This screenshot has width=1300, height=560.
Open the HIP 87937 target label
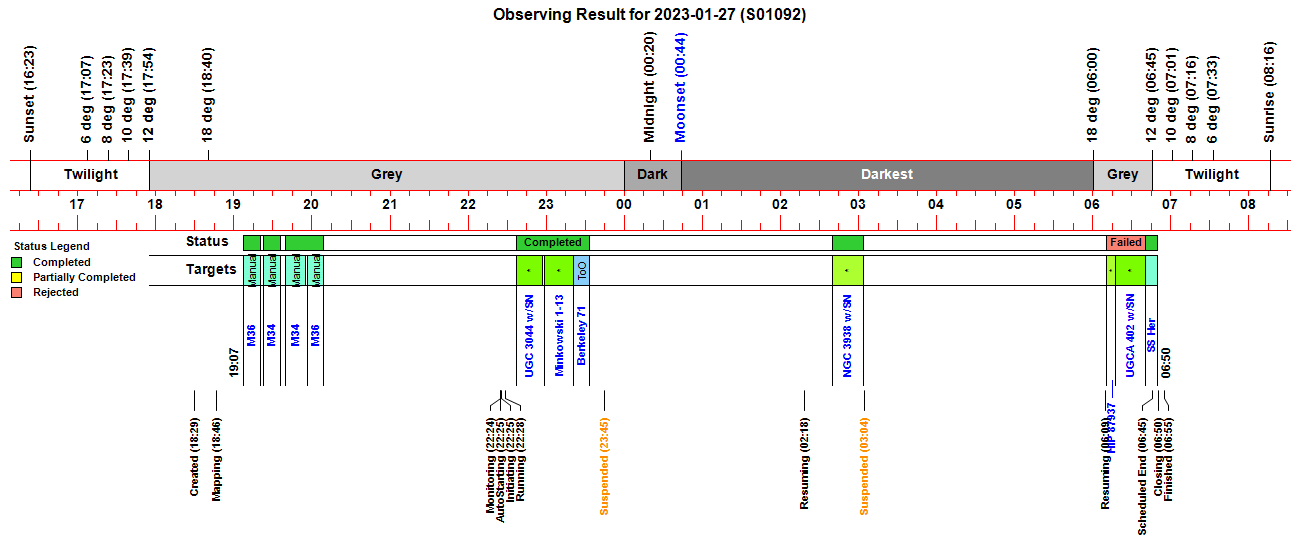tap(1112, 426)
